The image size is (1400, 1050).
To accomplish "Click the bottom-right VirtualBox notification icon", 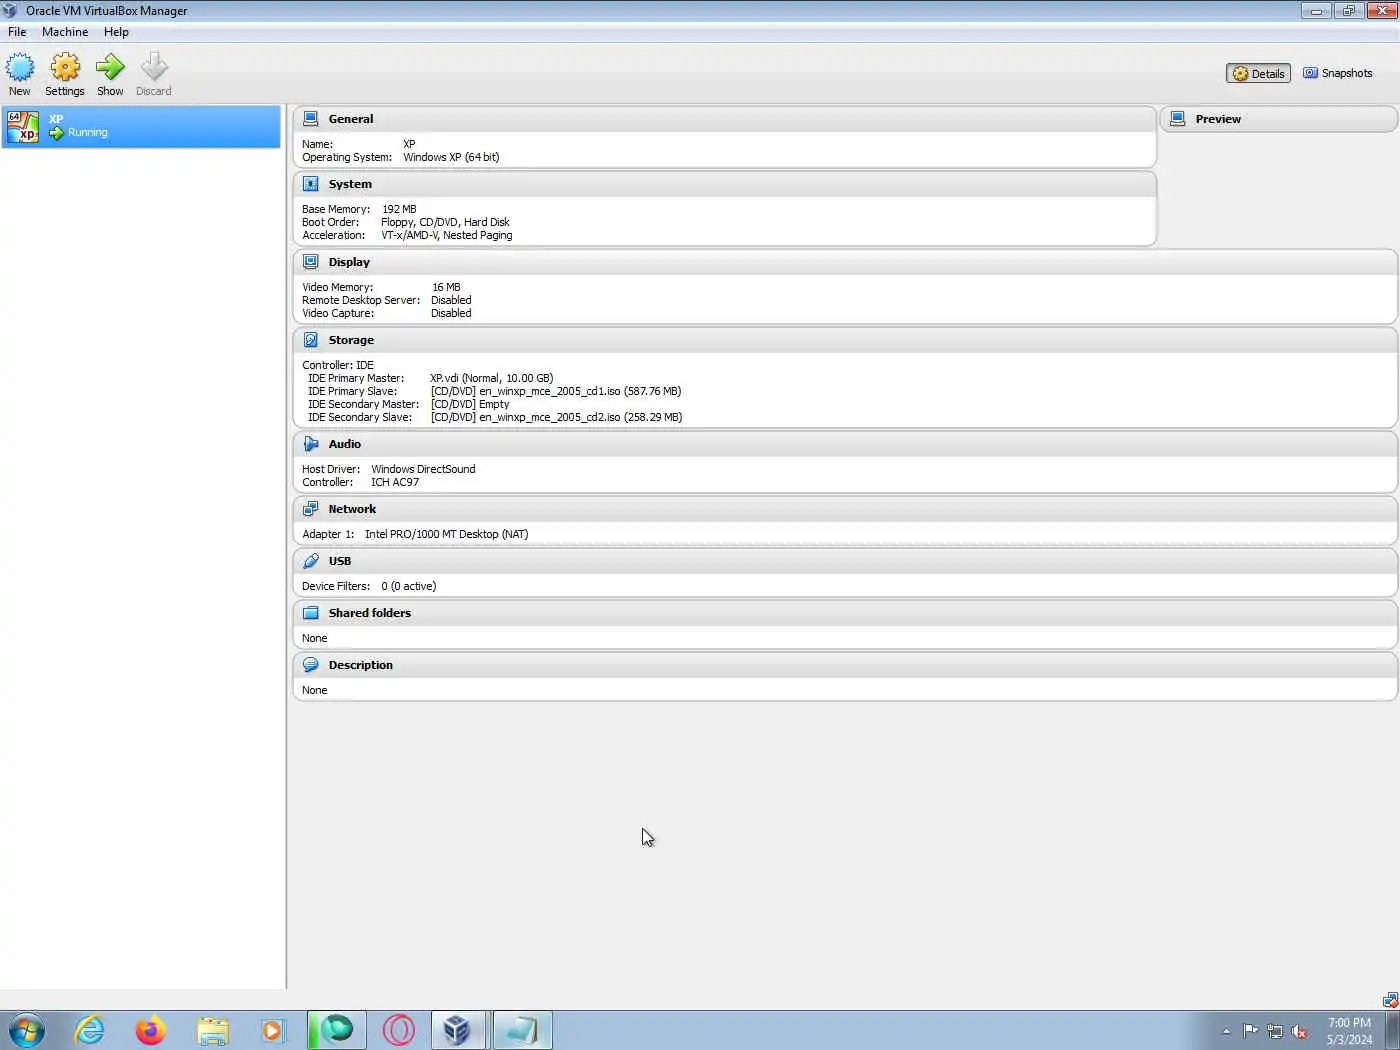I will [1390, 1000].
